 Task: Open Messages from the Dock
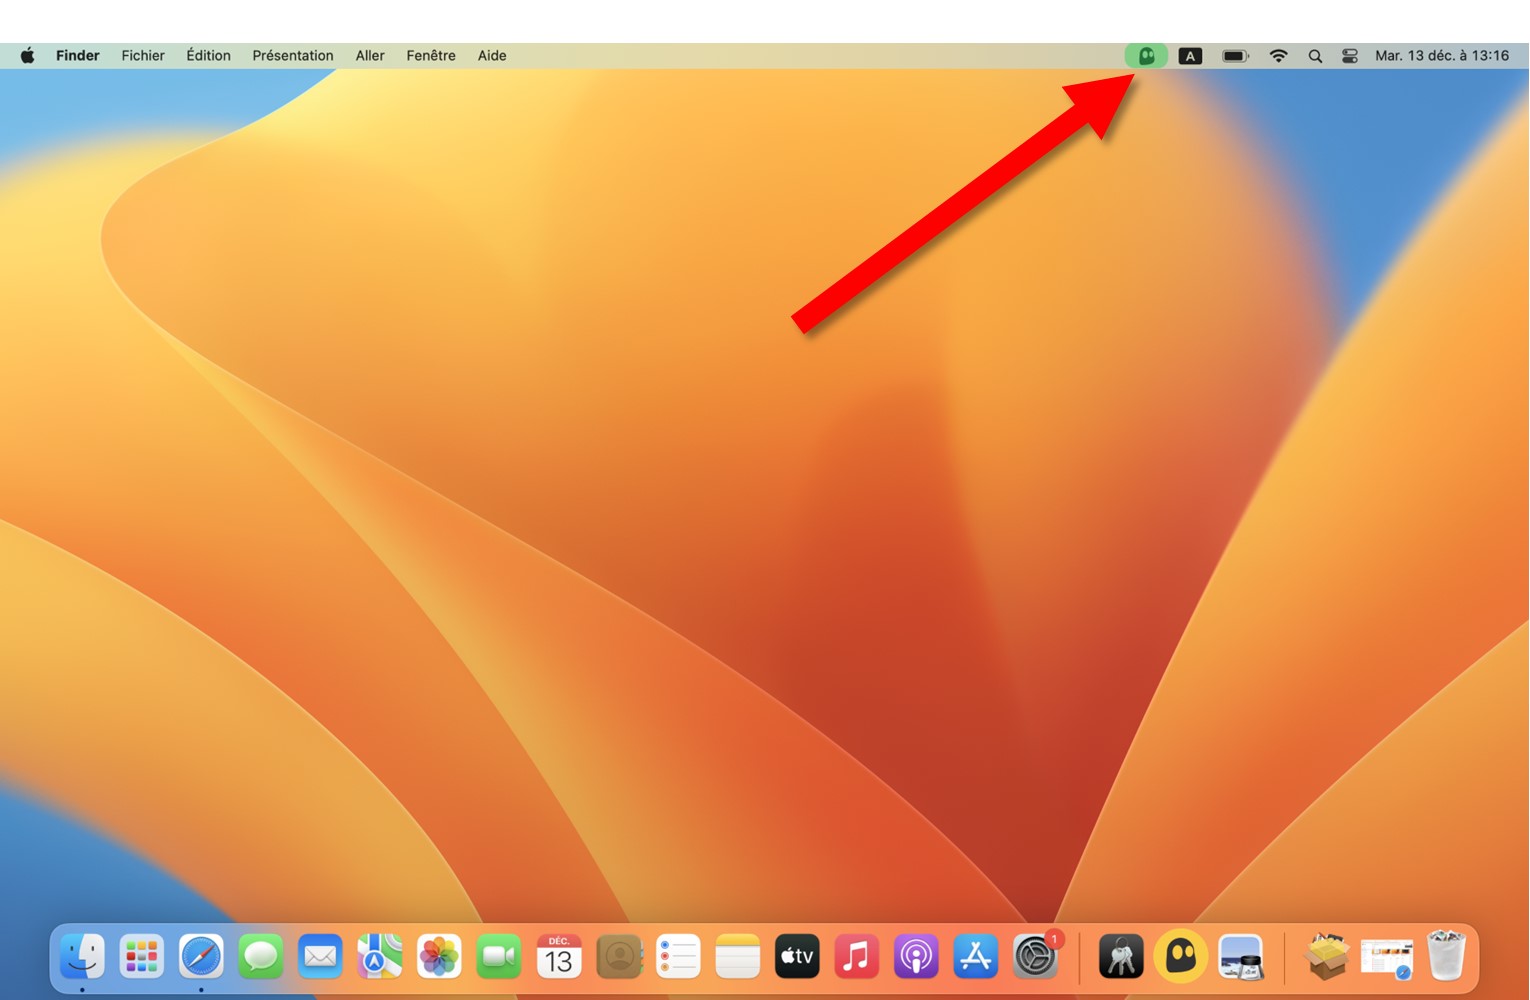261,957
